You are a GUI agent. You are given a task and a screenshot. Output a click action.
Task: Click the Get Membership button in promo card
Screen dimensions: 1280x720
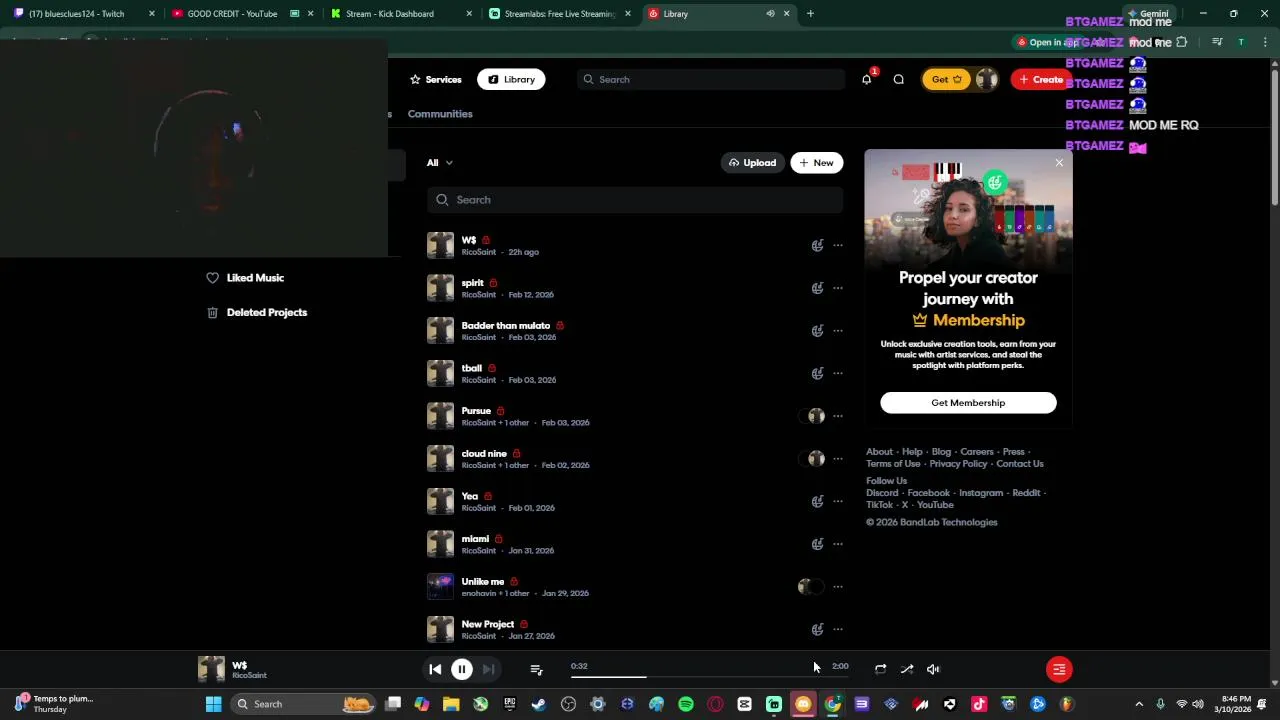968,402
